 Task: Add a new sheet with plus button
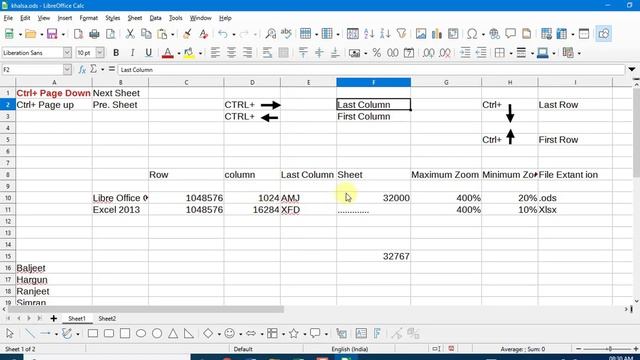(53, 318)
